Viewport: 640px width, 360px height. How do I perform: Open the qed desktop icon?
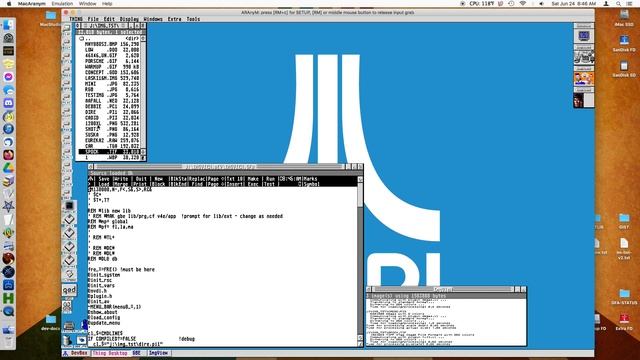point(69,290)
